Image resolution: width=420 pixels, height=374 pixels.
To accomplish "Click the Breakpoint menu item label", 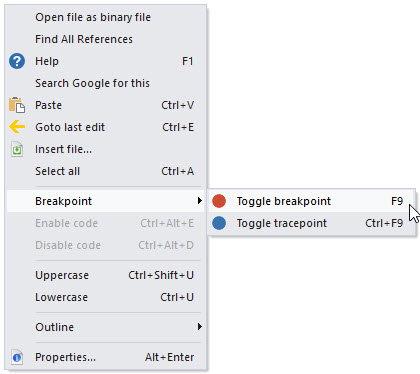I will 63,201.
